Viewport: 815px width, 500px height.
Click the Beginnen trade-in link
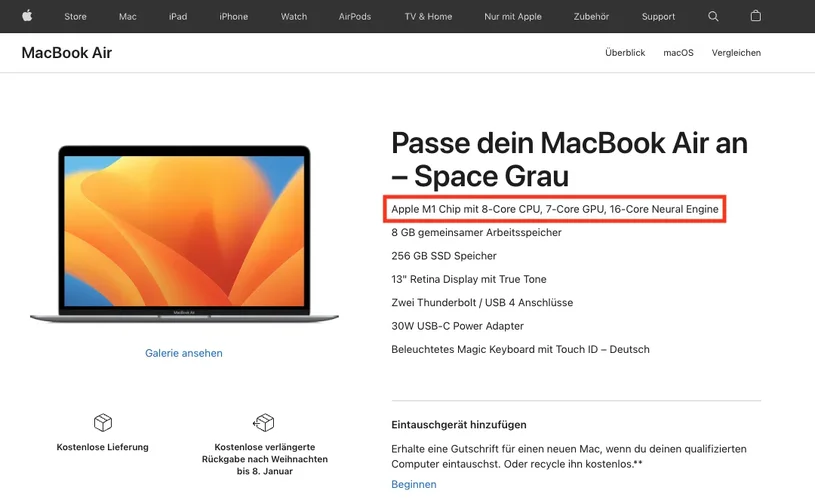tap(414, 484)
